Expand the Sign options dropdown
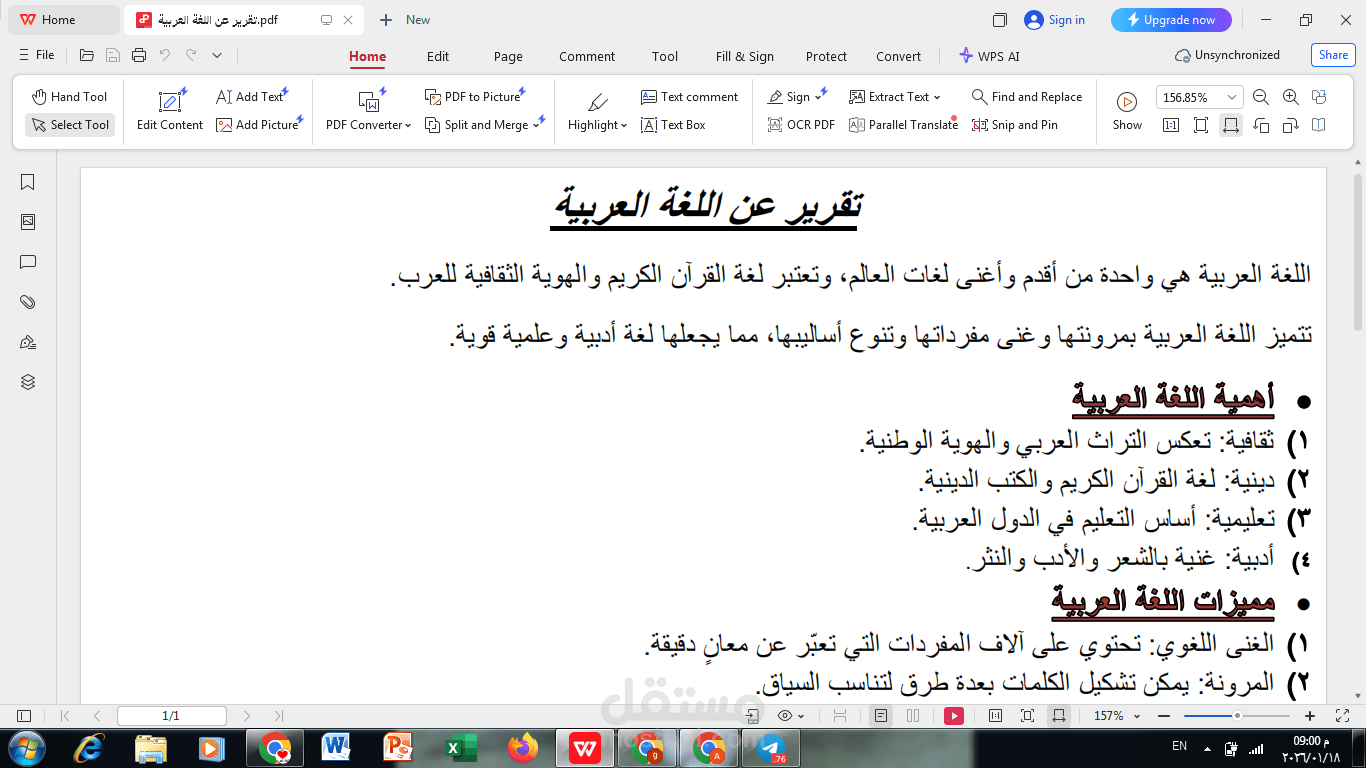Screen dimensions: 1366x768 pyautogui.click(x=819, y=96)
